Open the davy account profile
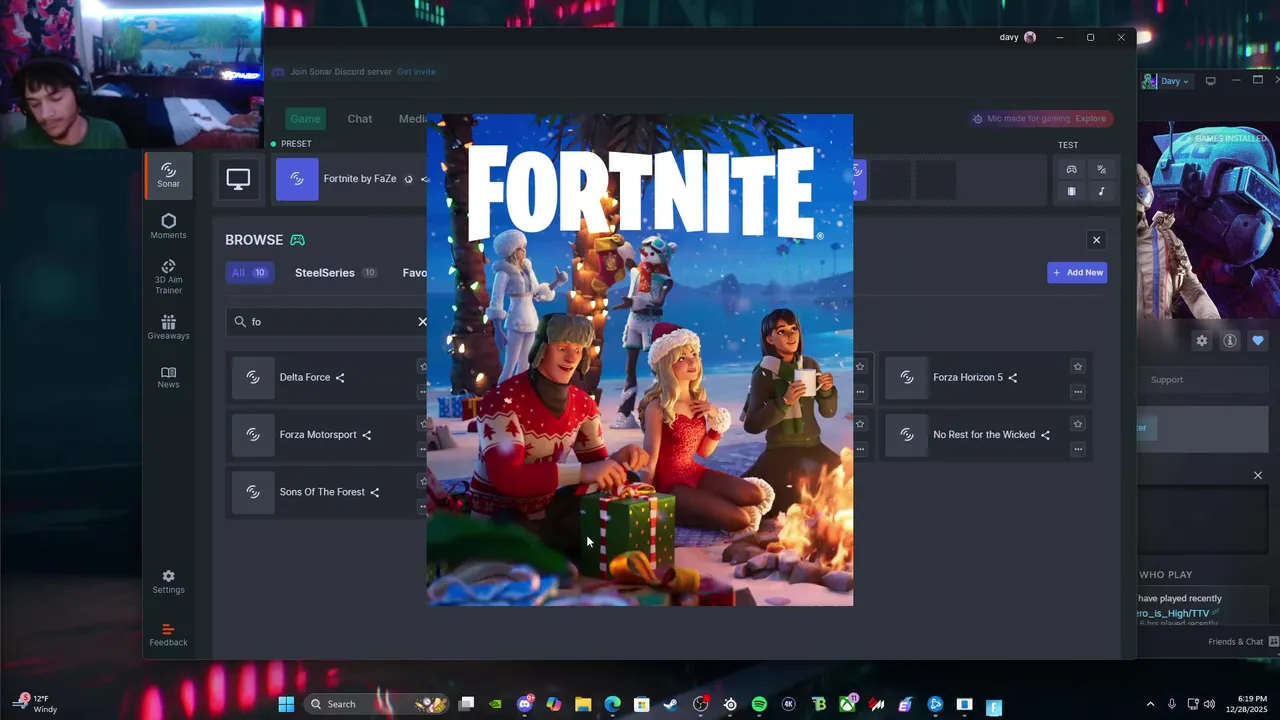The image size is (1280, 720). (1018, 37)
